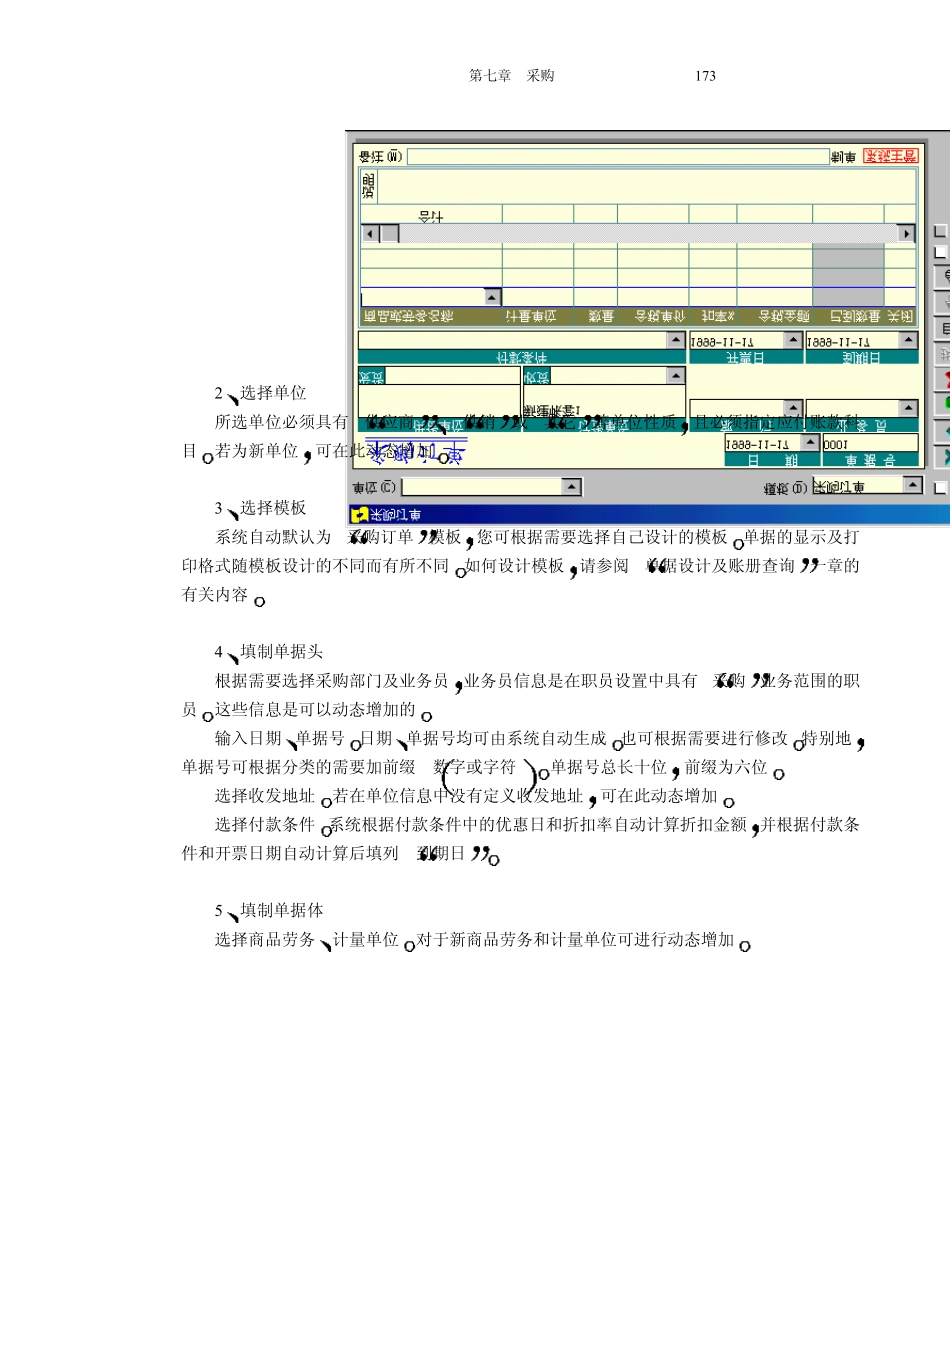950x1345 pixels.
Task: Open the 付款条件 dropdown arrow
Action: tap(677, 340)
